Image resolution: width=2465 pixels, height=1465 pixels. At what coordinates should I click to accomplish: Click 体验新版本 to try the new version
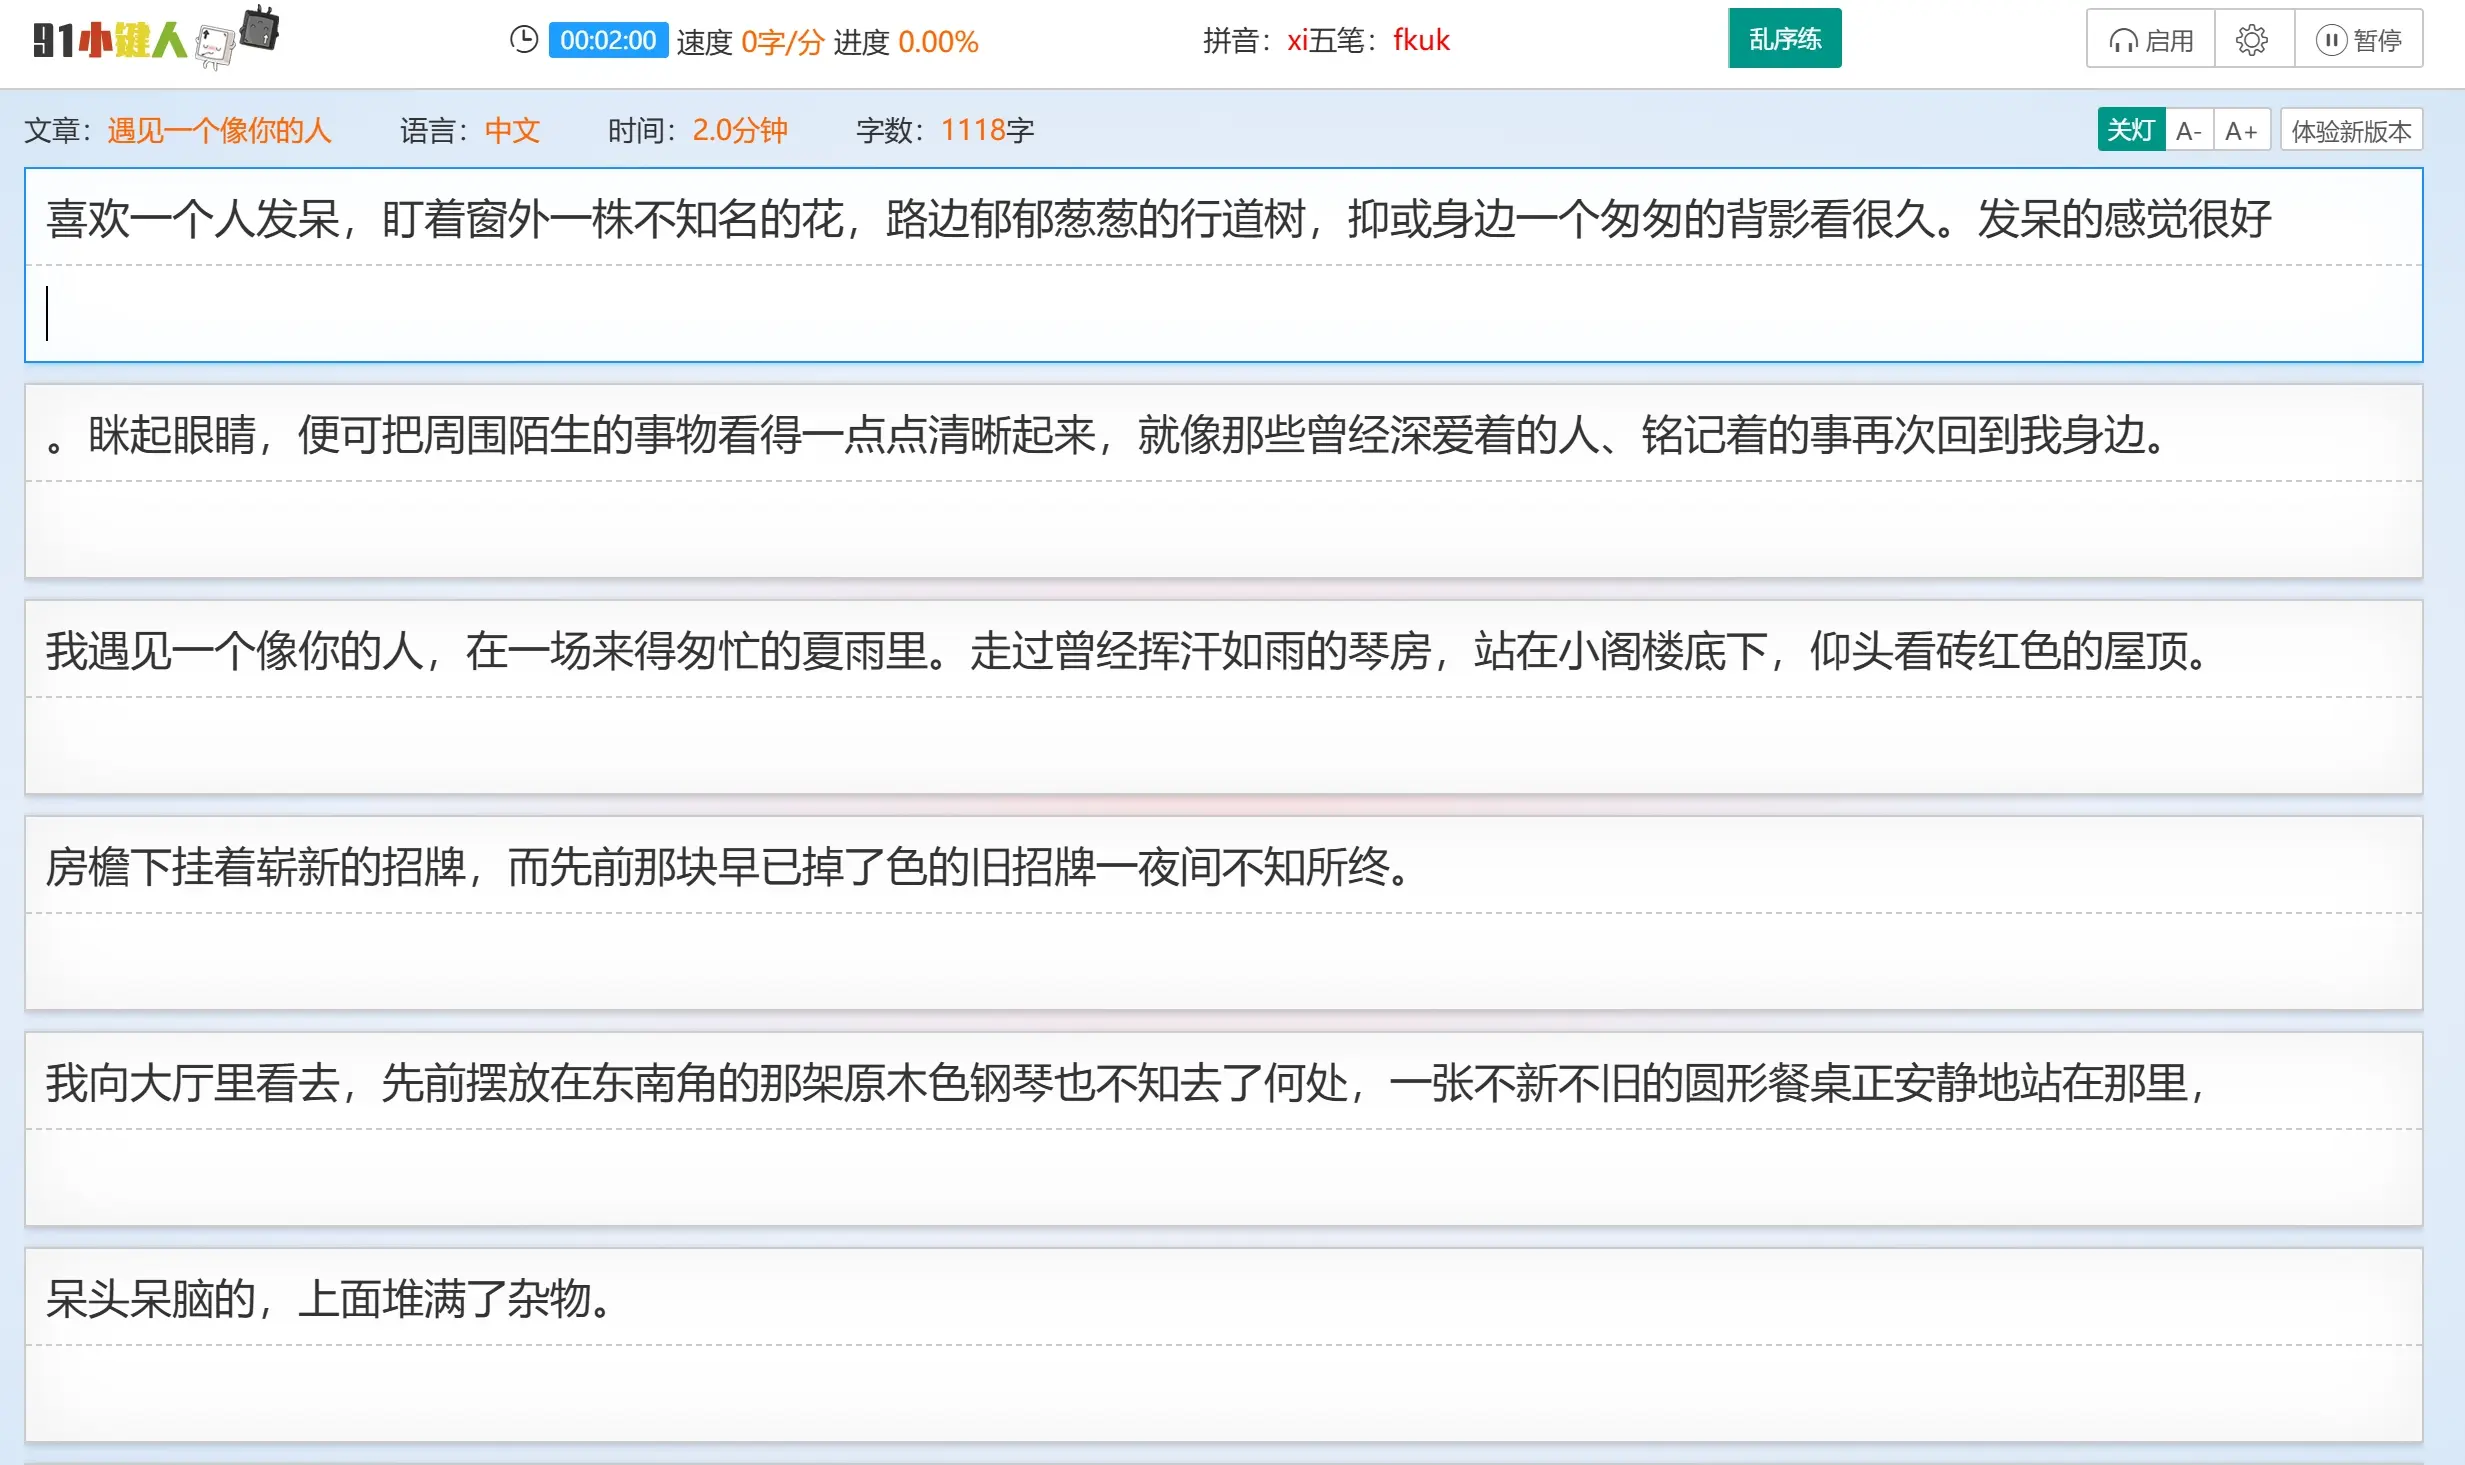pyautogui.click(x=2350, y=130)
